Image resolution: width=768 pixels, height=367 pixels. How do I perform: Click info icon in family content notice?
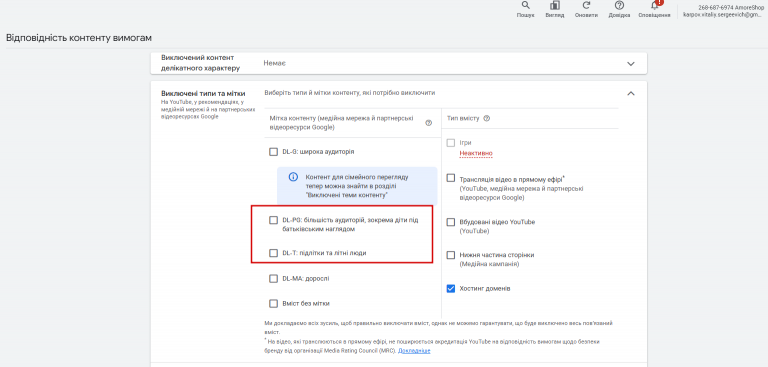click(x=293, y=177)
